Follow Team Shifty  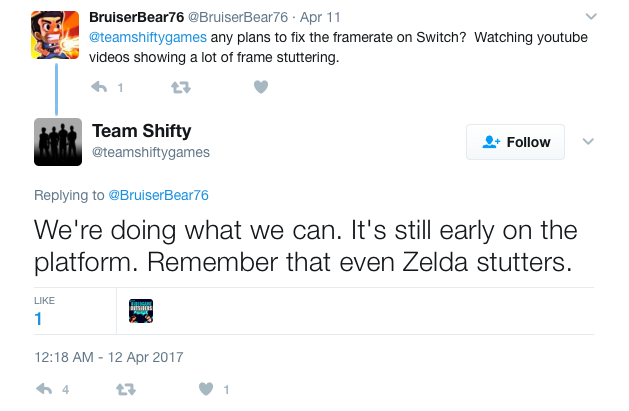coord(515,142)
